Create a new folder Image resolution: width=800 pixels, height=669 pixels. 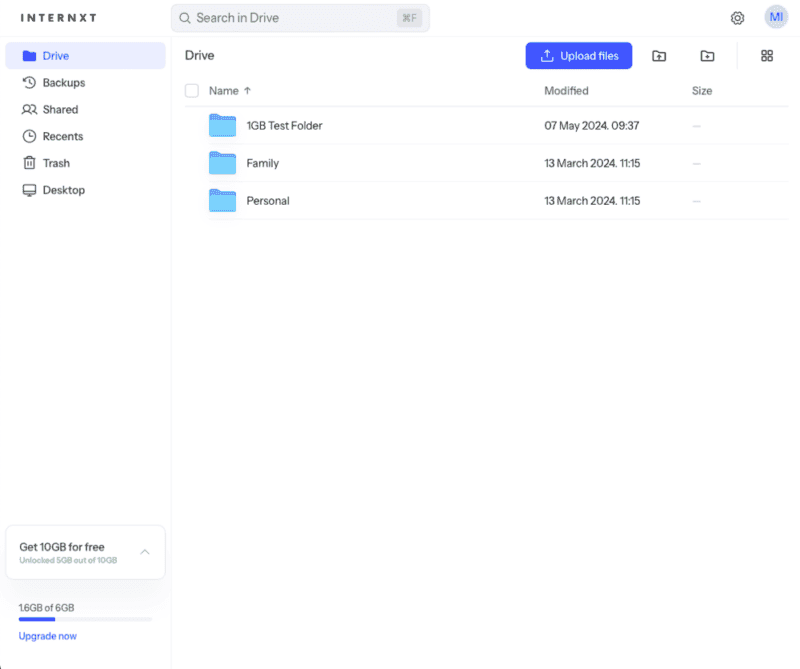[x=707, y=56]
